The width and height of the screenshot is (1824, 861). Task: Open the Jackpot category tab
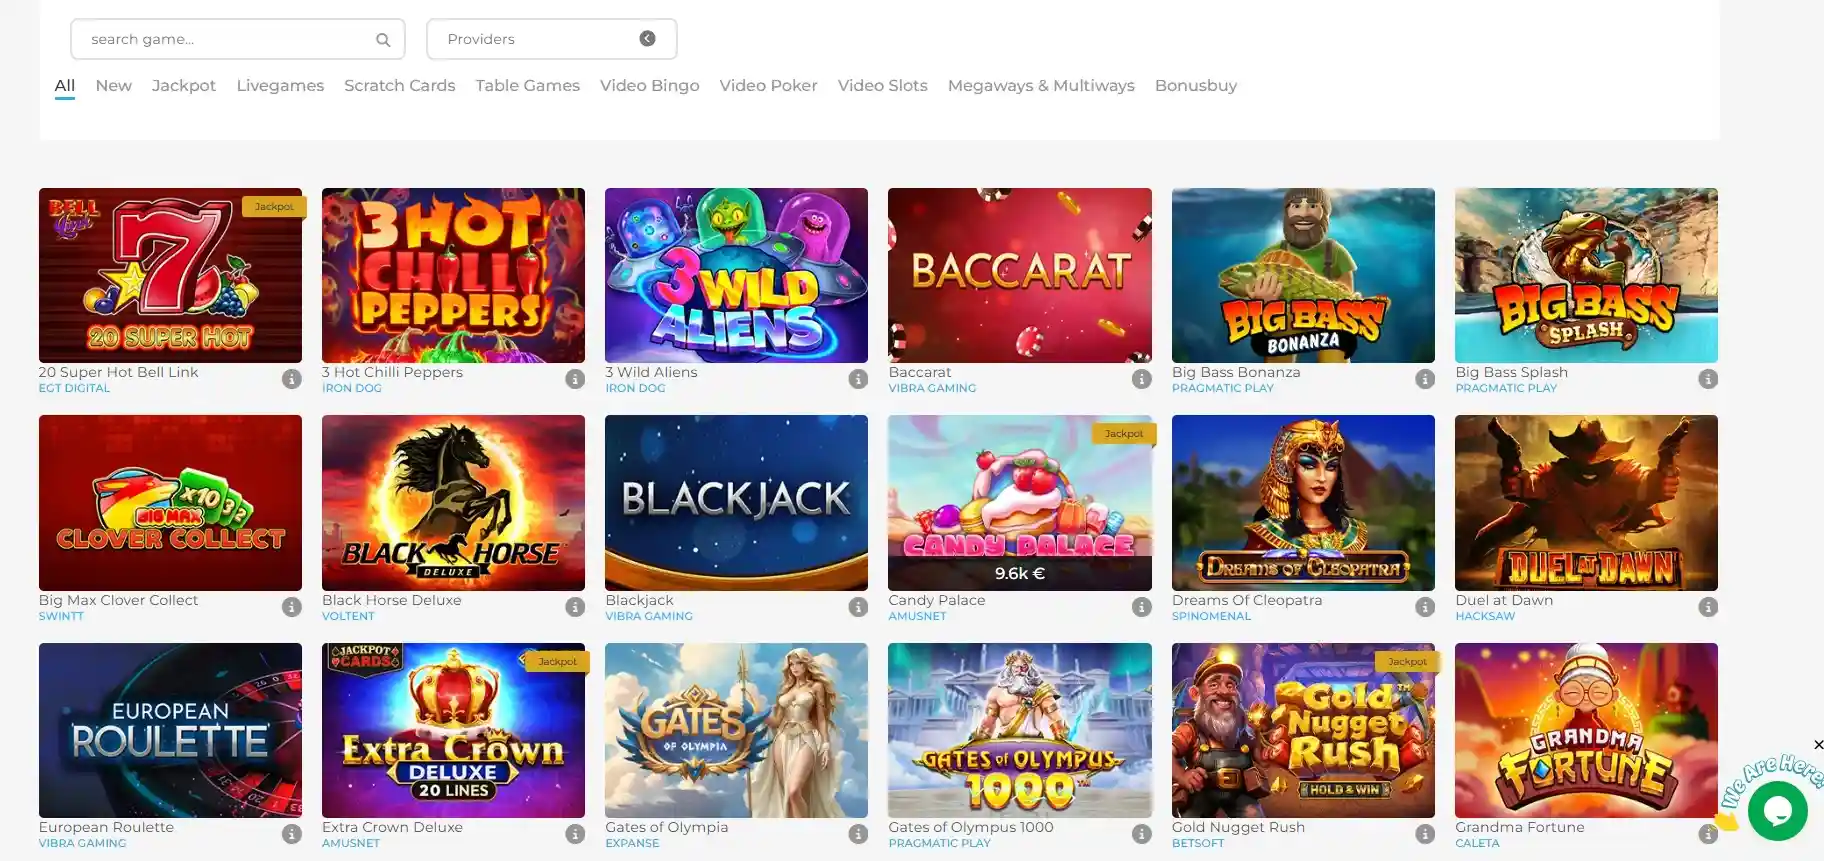click(184, 86)
